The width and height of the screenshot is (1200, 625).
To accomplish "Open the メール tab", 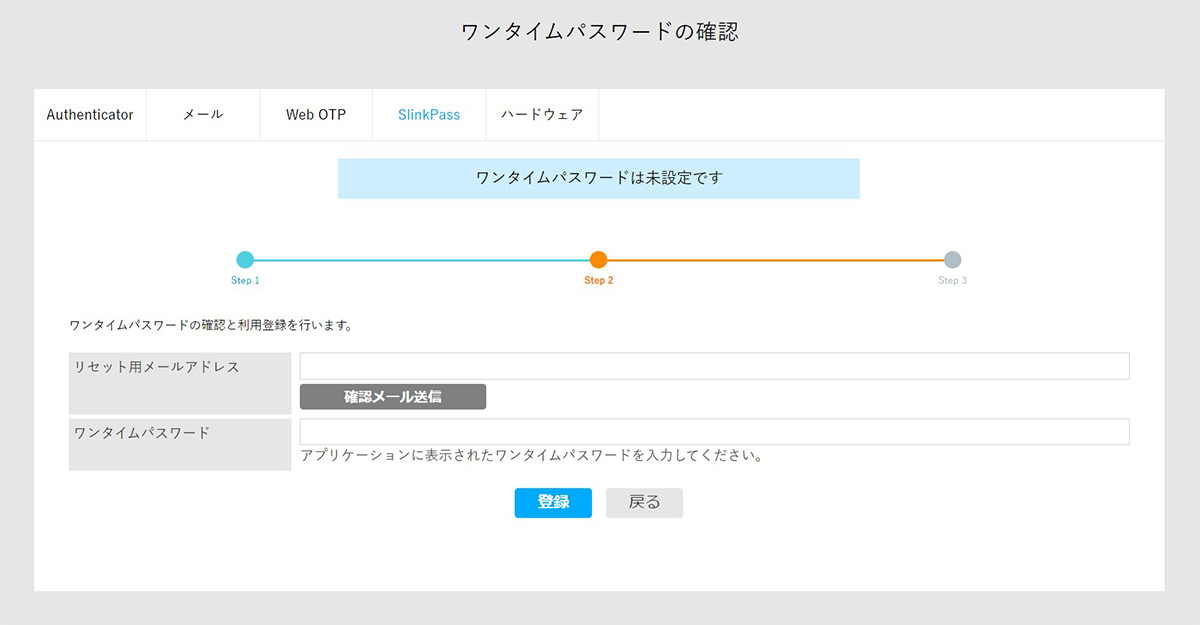I will [x=203, y=115].
